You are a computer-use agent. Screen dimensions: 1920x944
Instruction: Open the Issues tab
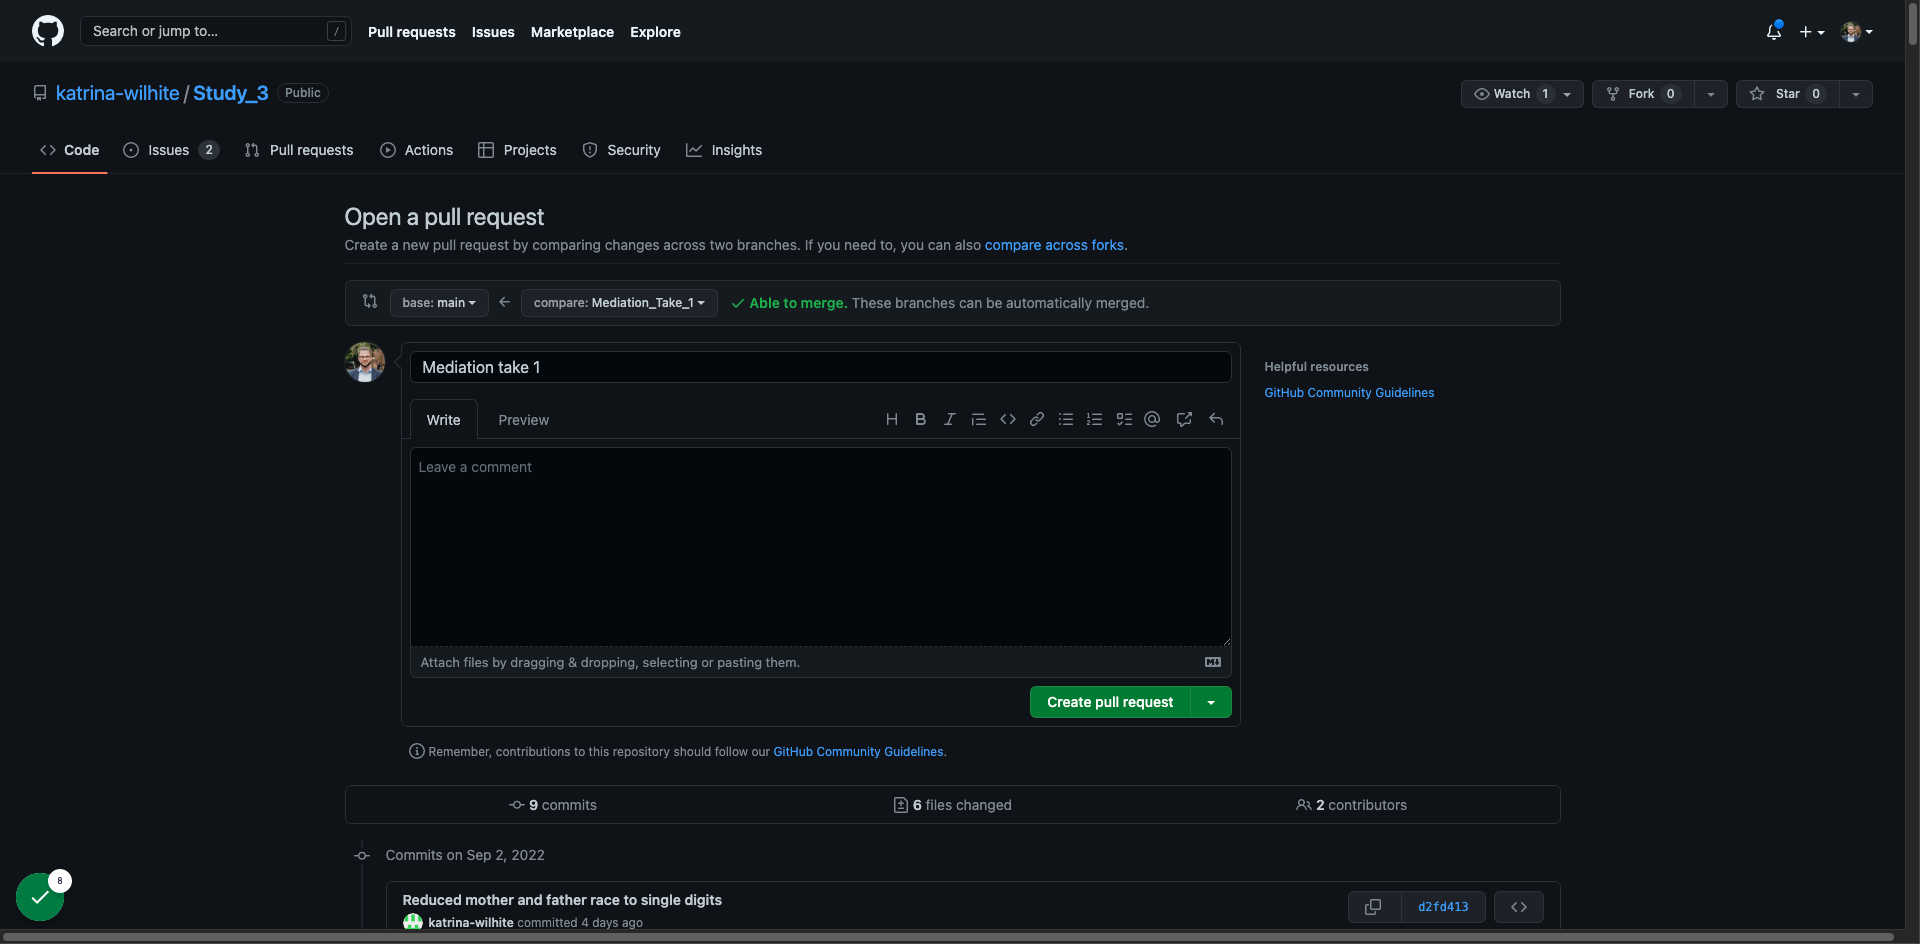pos(170,150)
